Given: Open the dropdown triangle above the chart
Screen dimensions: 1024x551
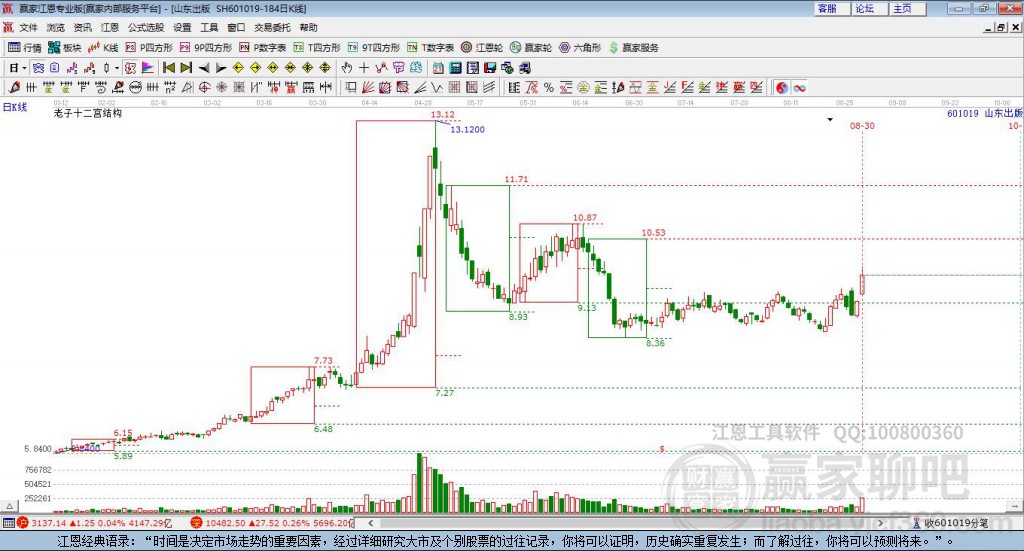Looking at the screenshot, I should tap(830, 119).
